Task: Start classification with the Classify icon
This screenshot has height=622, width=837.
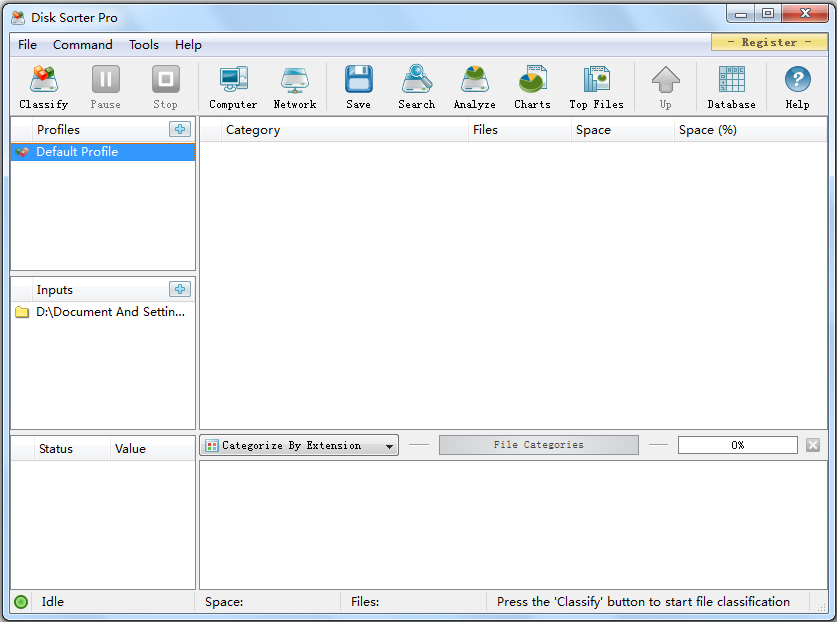Action: tap(44, 87)
